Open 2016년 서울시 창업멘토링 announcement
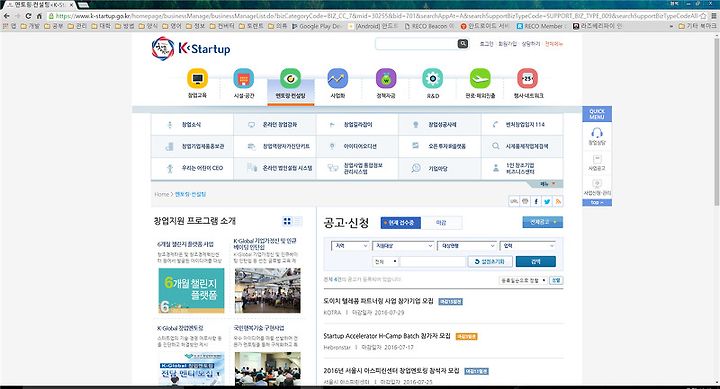This screenshot has height=389, width=720. (x=391, y=370)
